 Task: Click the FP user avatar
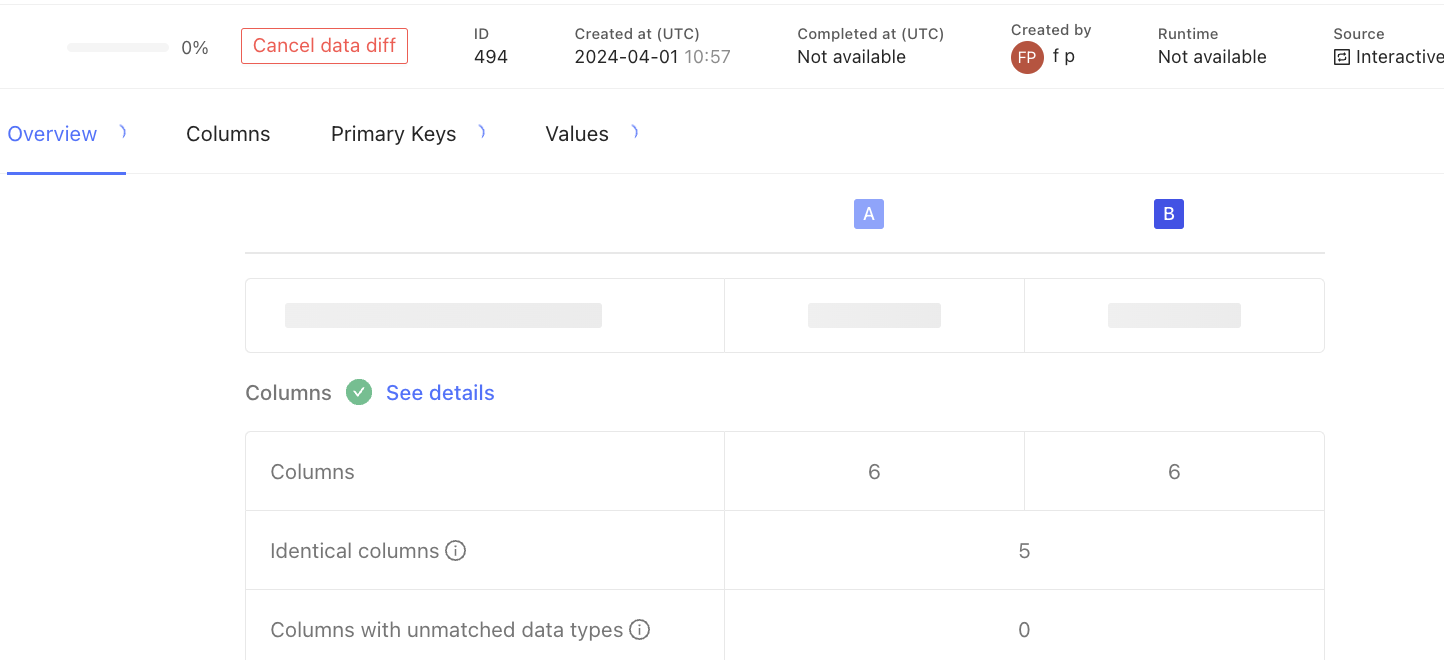(1027, 58)
